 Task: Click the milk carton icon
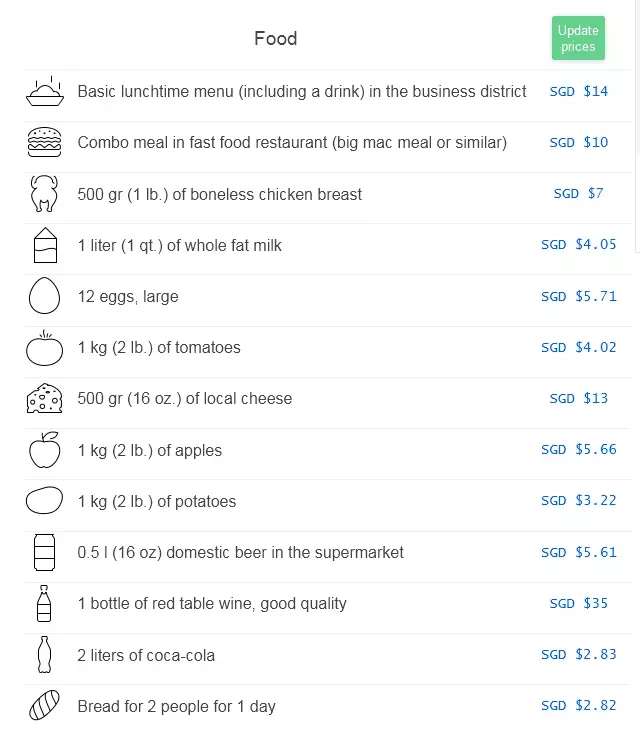(x=45, y=245)
